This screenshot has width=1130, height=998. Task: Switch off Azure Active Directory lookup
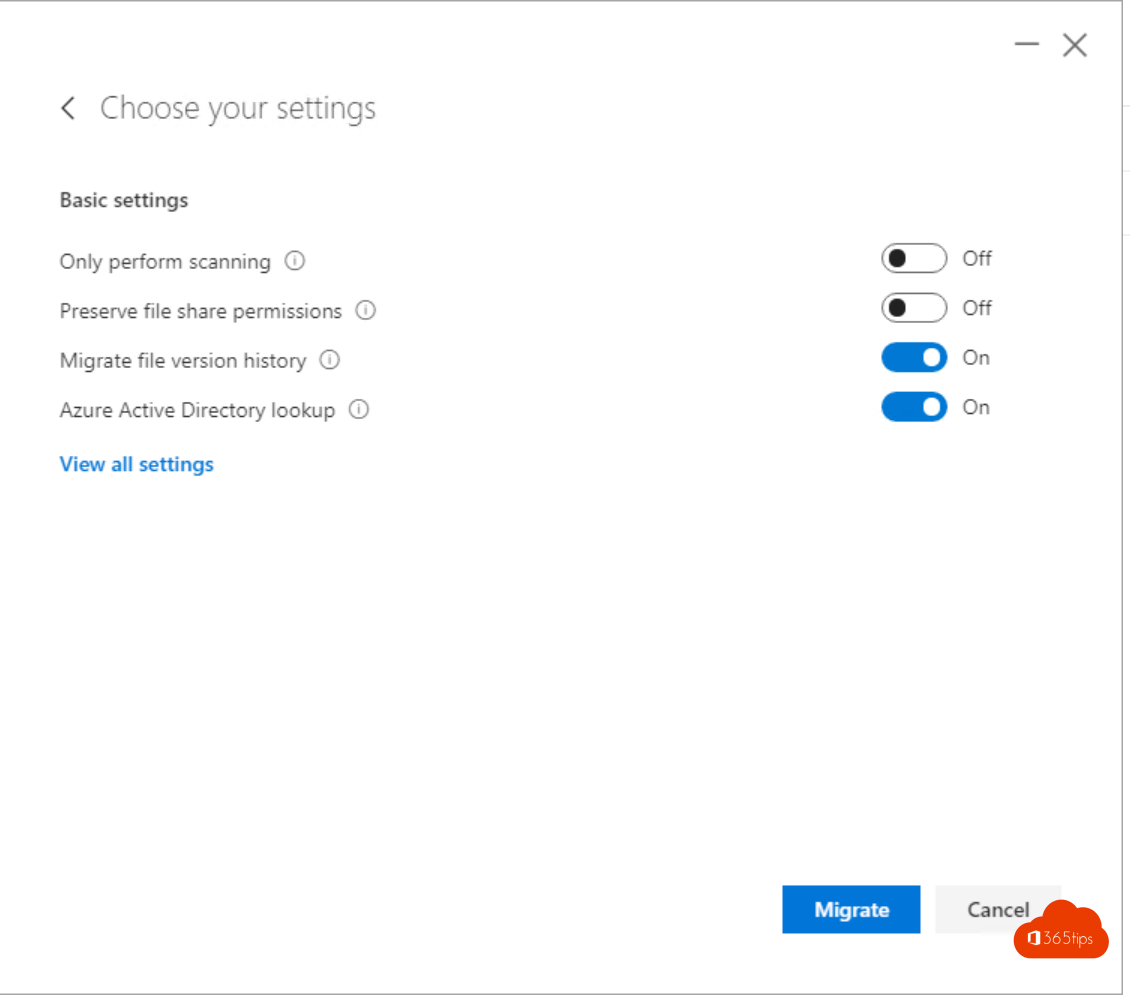[914, 407]
